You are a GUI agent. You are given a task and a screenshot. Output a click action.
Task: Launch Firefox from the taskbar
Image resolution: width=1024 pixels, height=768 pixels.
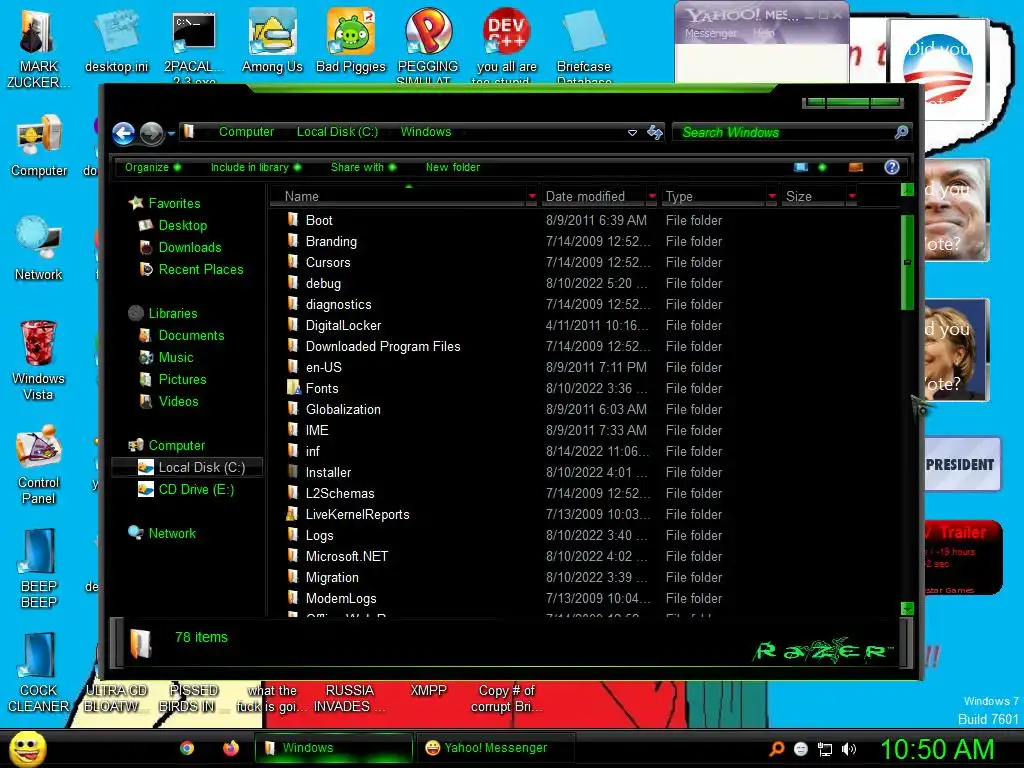click(x=231, y=748)
